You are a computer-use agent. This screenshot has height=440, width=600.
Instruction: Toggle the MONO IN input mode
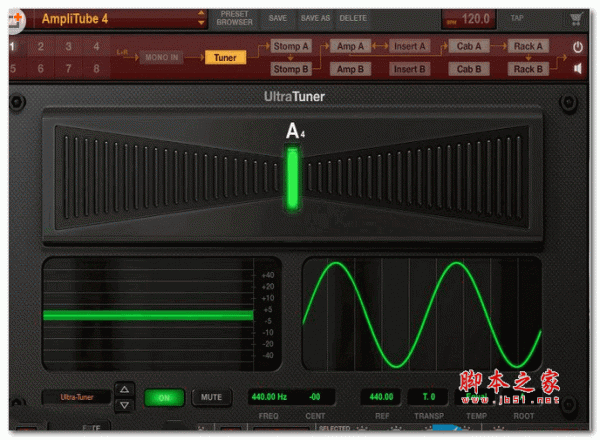click(x=161, y=58)
